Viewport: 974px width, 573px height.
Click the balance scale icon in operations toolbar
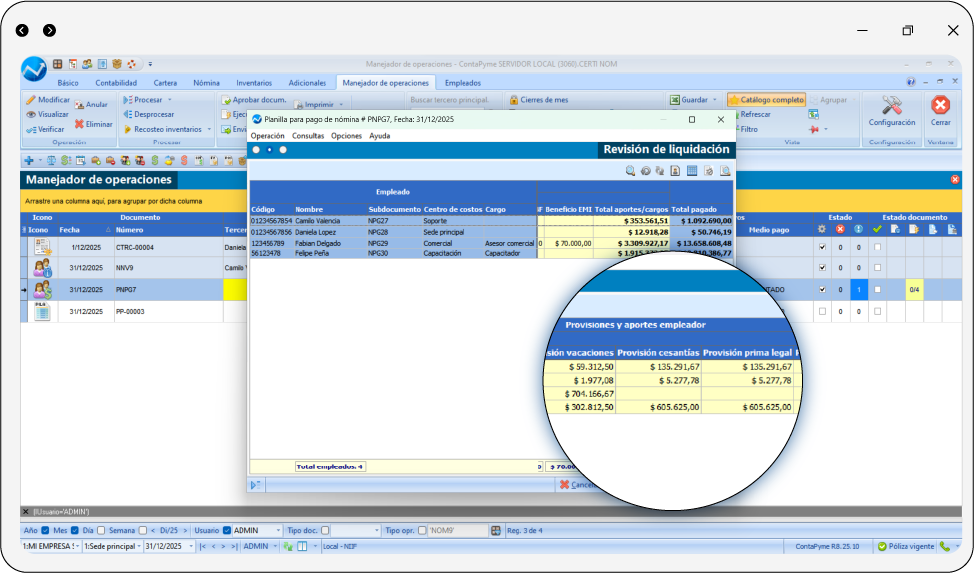[x=52, y=161]
